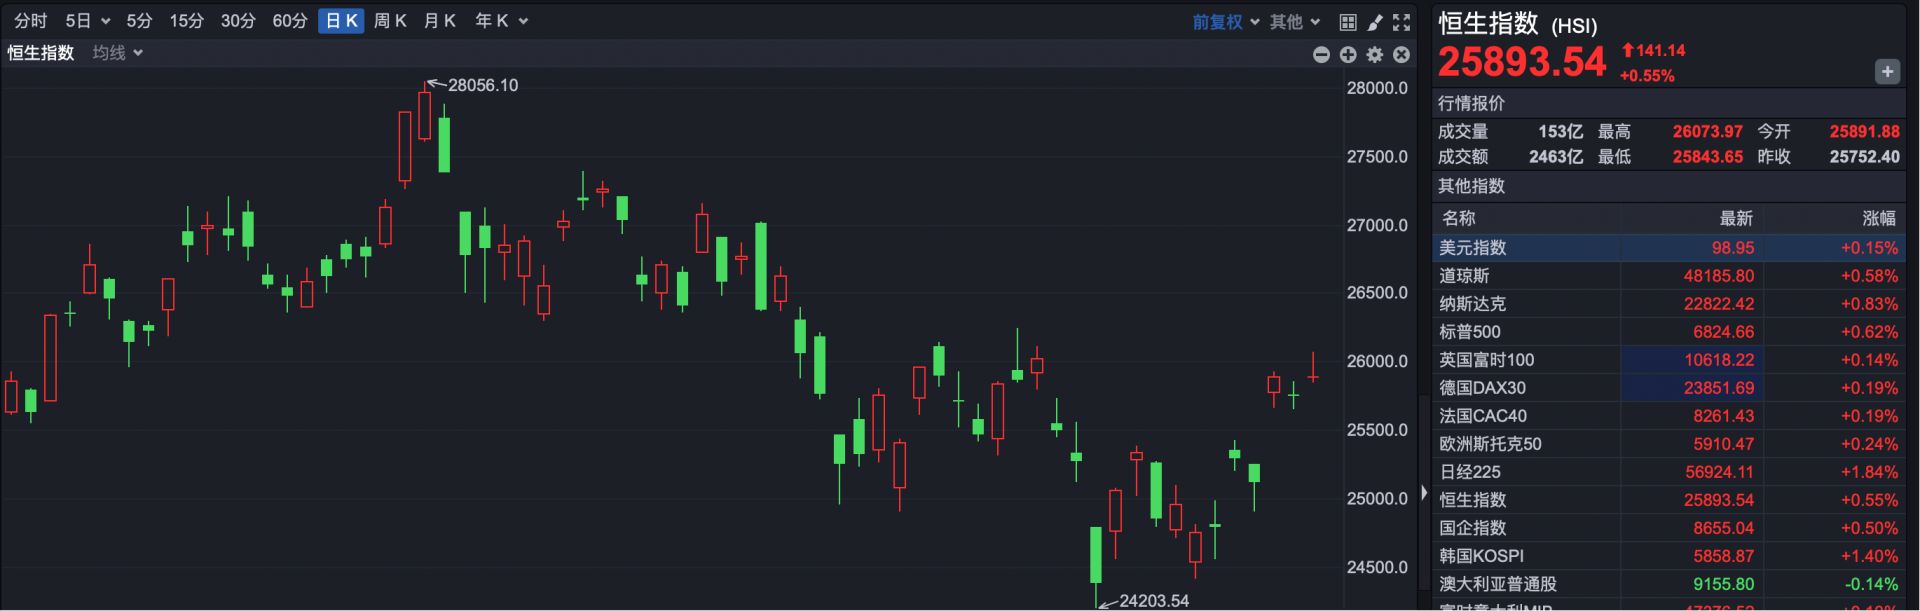Click the 141.14 point change value
The width and height of the screenshot is (1920, 611).
1660,50
